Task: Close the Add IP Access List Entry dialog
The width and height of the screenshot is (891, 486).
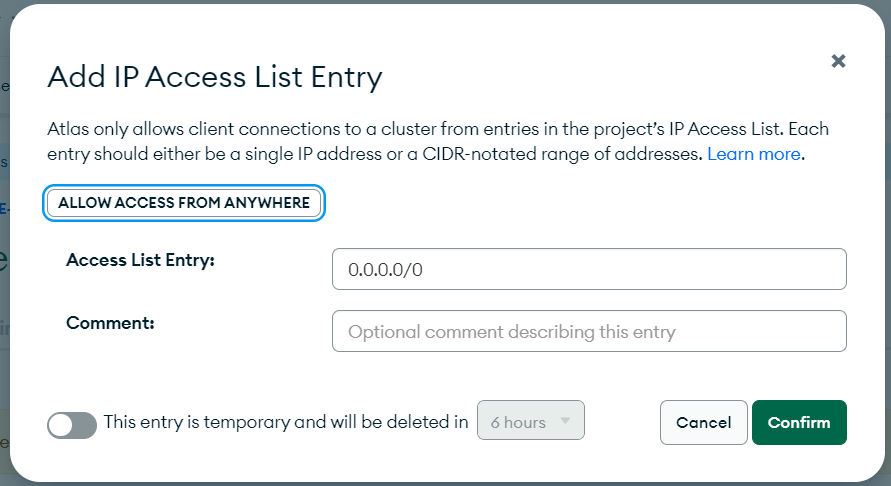Action: [838, 61]
